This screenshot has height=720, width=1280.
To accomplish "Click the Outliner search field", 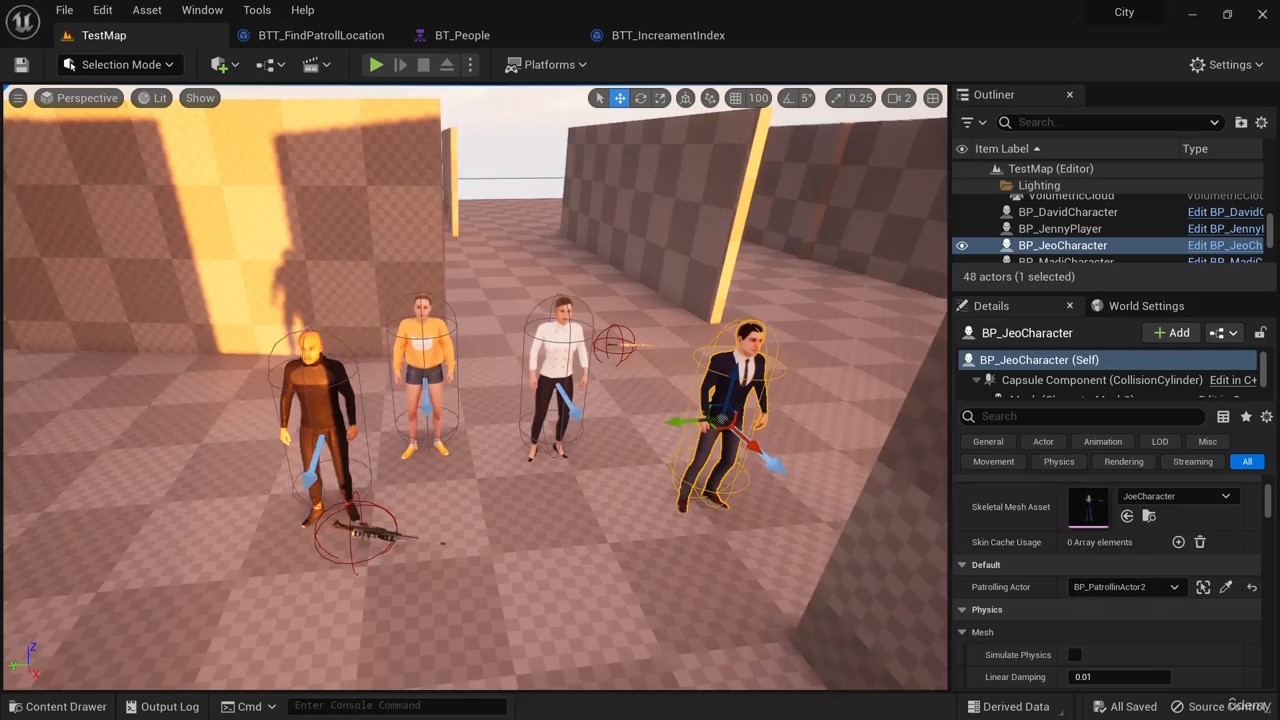I will click(x=1108, y=122).
